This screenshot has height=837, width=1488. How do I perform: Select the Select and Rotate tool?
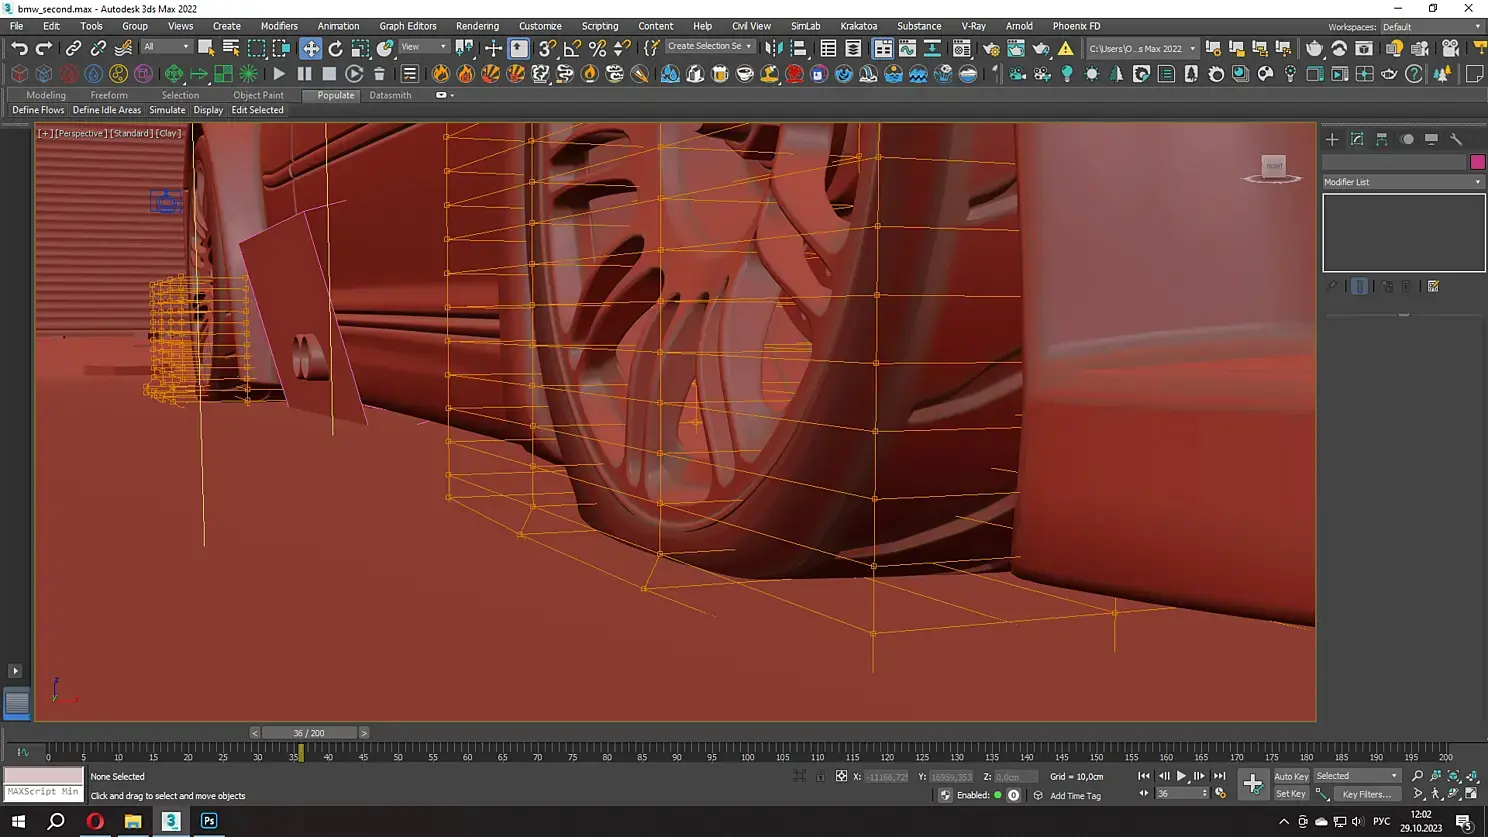(x=336, y=48)
